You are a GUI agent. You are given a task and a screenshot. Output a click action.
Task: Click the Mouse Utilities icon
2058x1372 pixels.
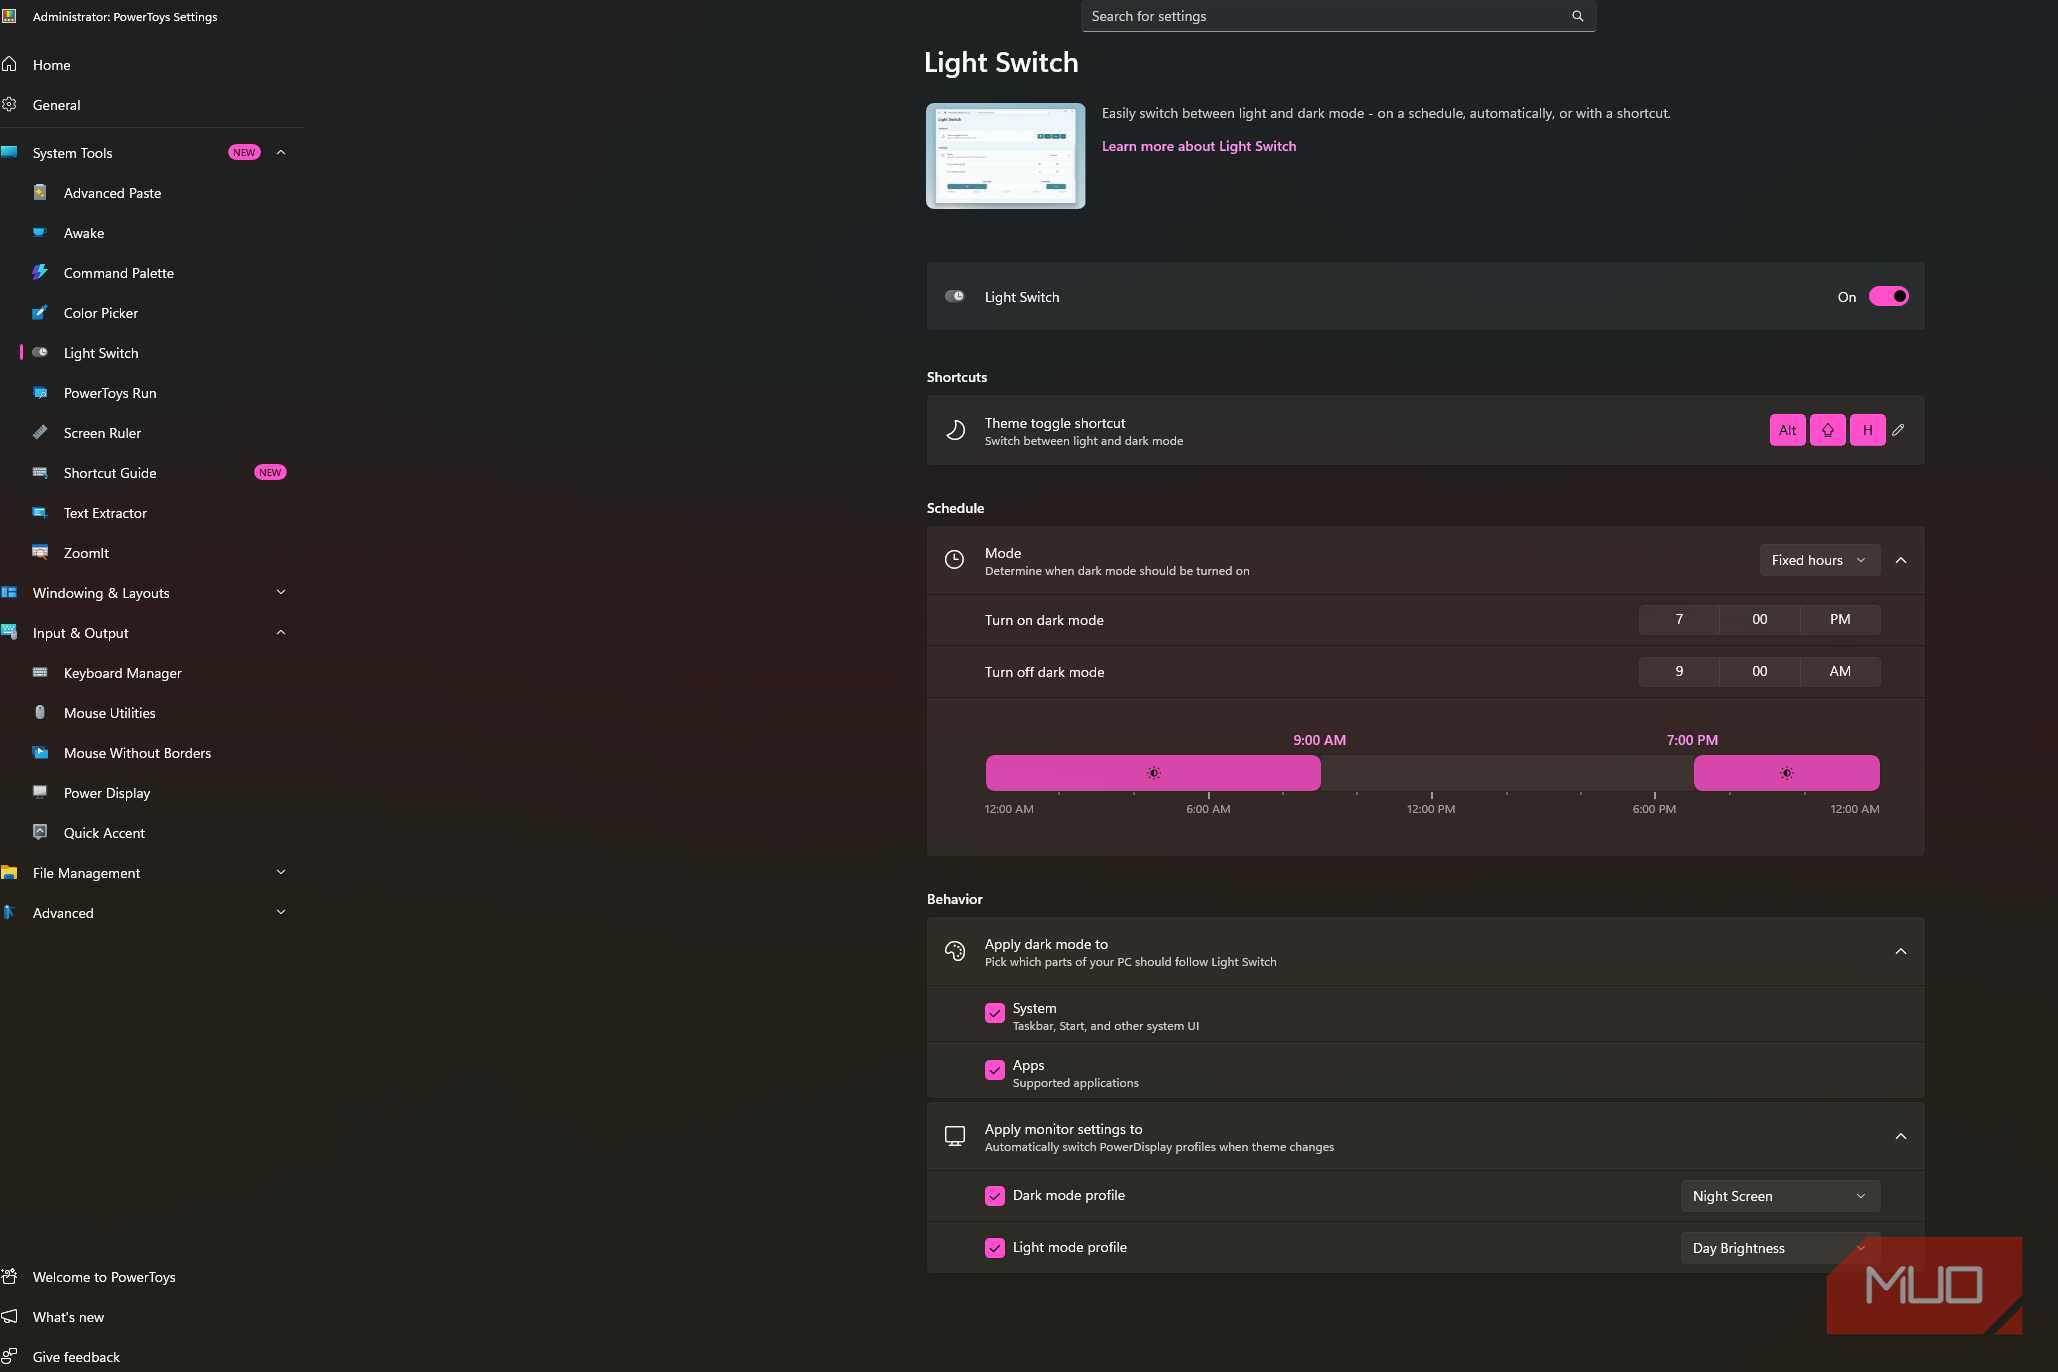[40, 712]
